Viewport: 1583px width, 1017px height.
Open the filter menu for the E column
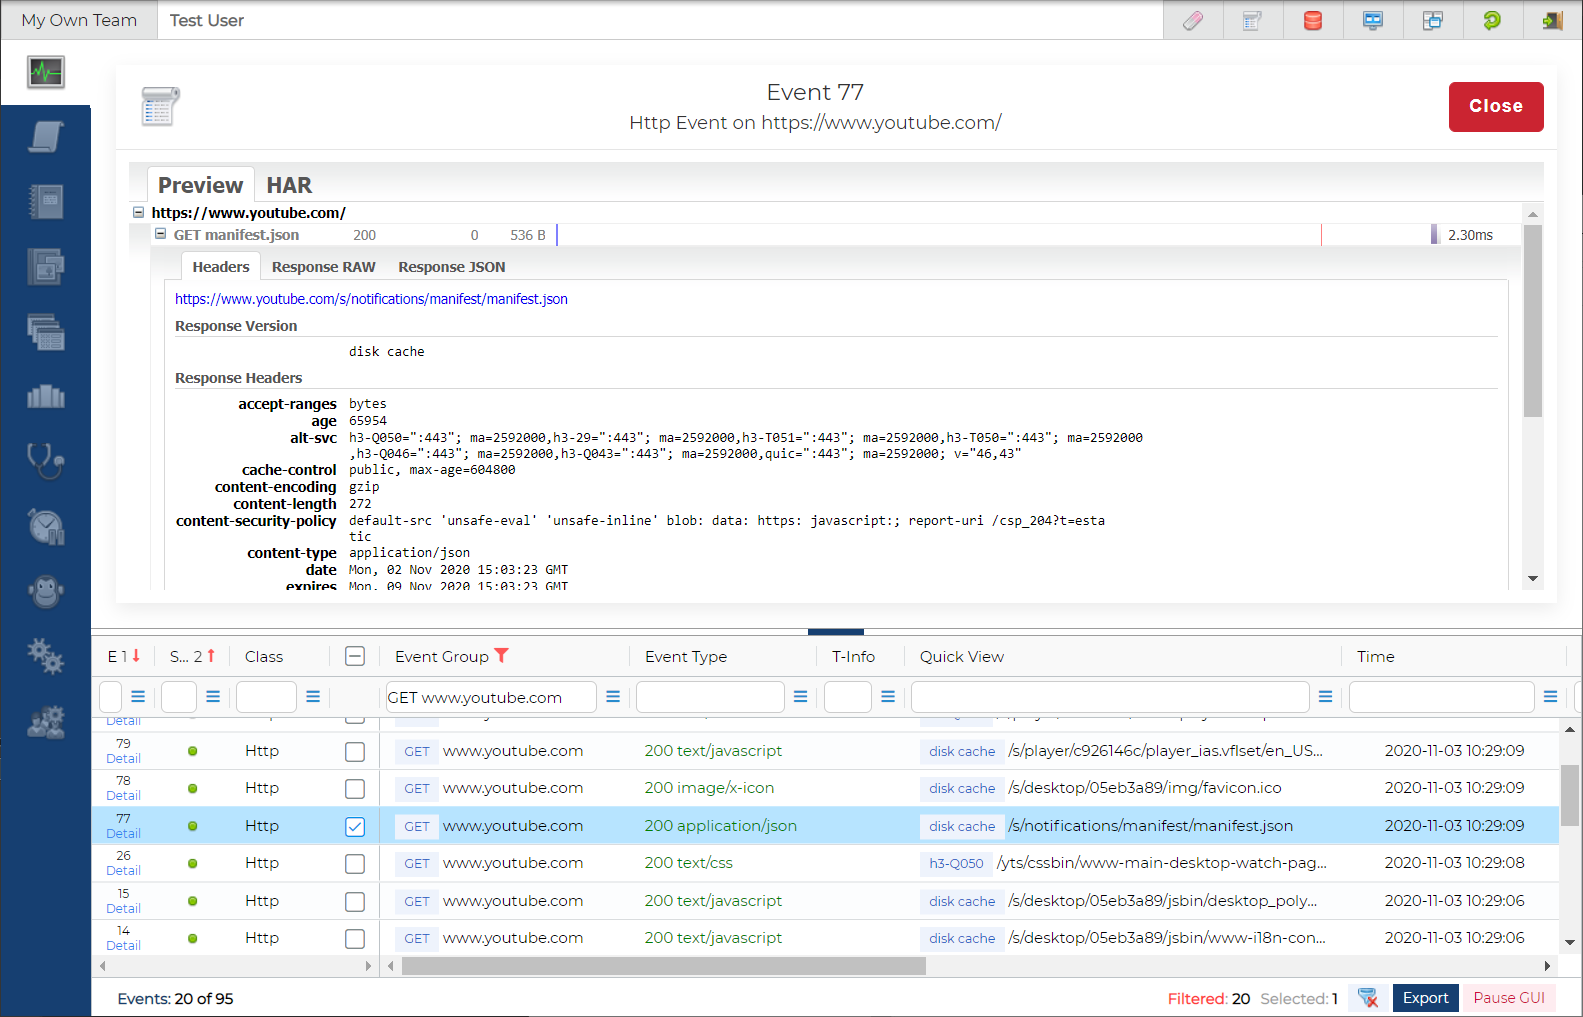tap(138, 697)
